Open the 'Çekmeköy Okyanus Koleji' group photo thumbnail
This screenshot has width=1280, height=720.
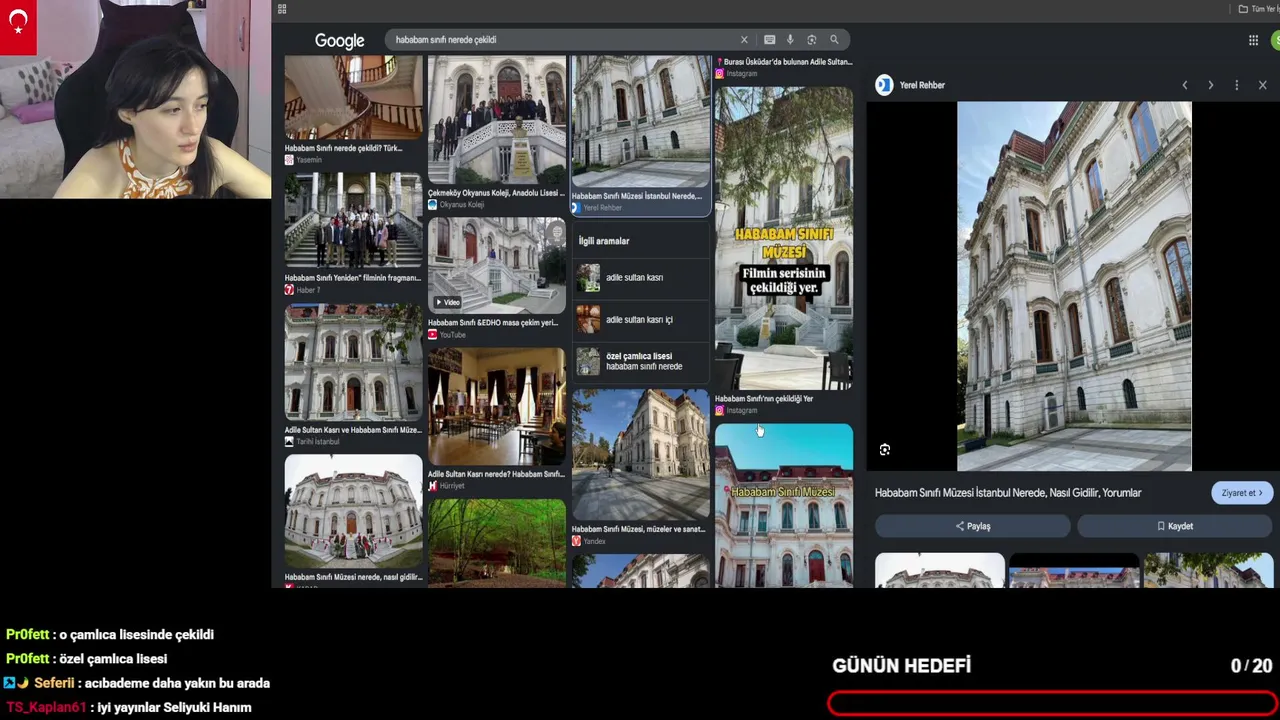(497, 120)
